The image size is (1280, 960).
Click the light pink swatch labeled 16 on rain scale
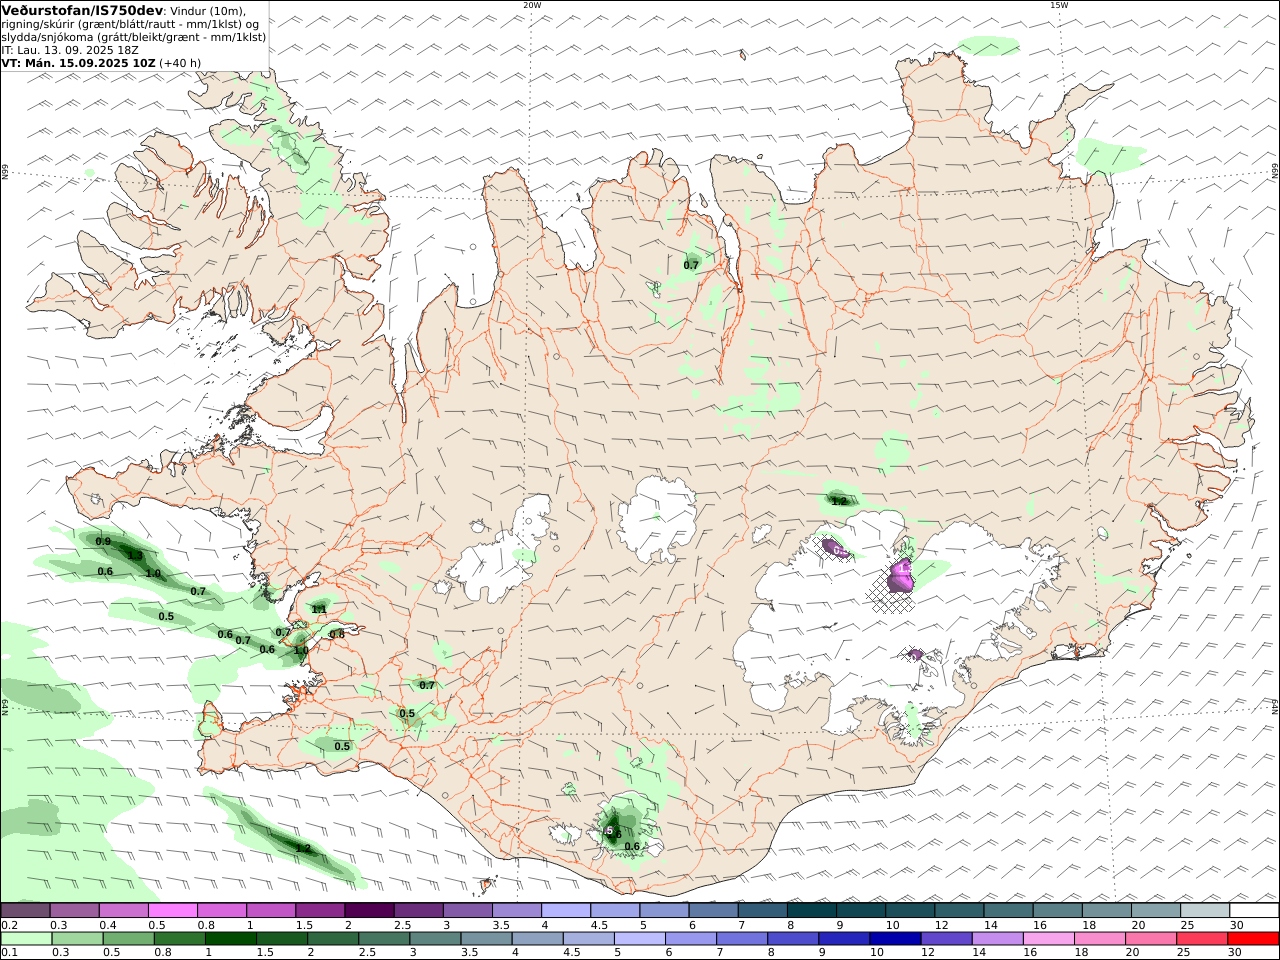(1048, 939)
